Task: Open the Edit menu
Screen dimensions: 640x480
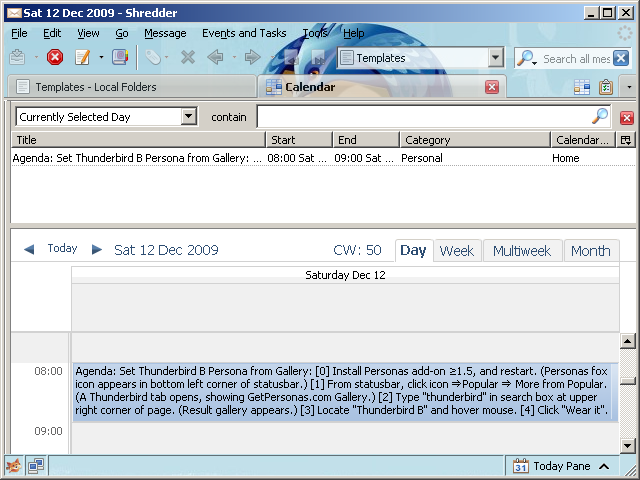Action: (x=52, y=33)
